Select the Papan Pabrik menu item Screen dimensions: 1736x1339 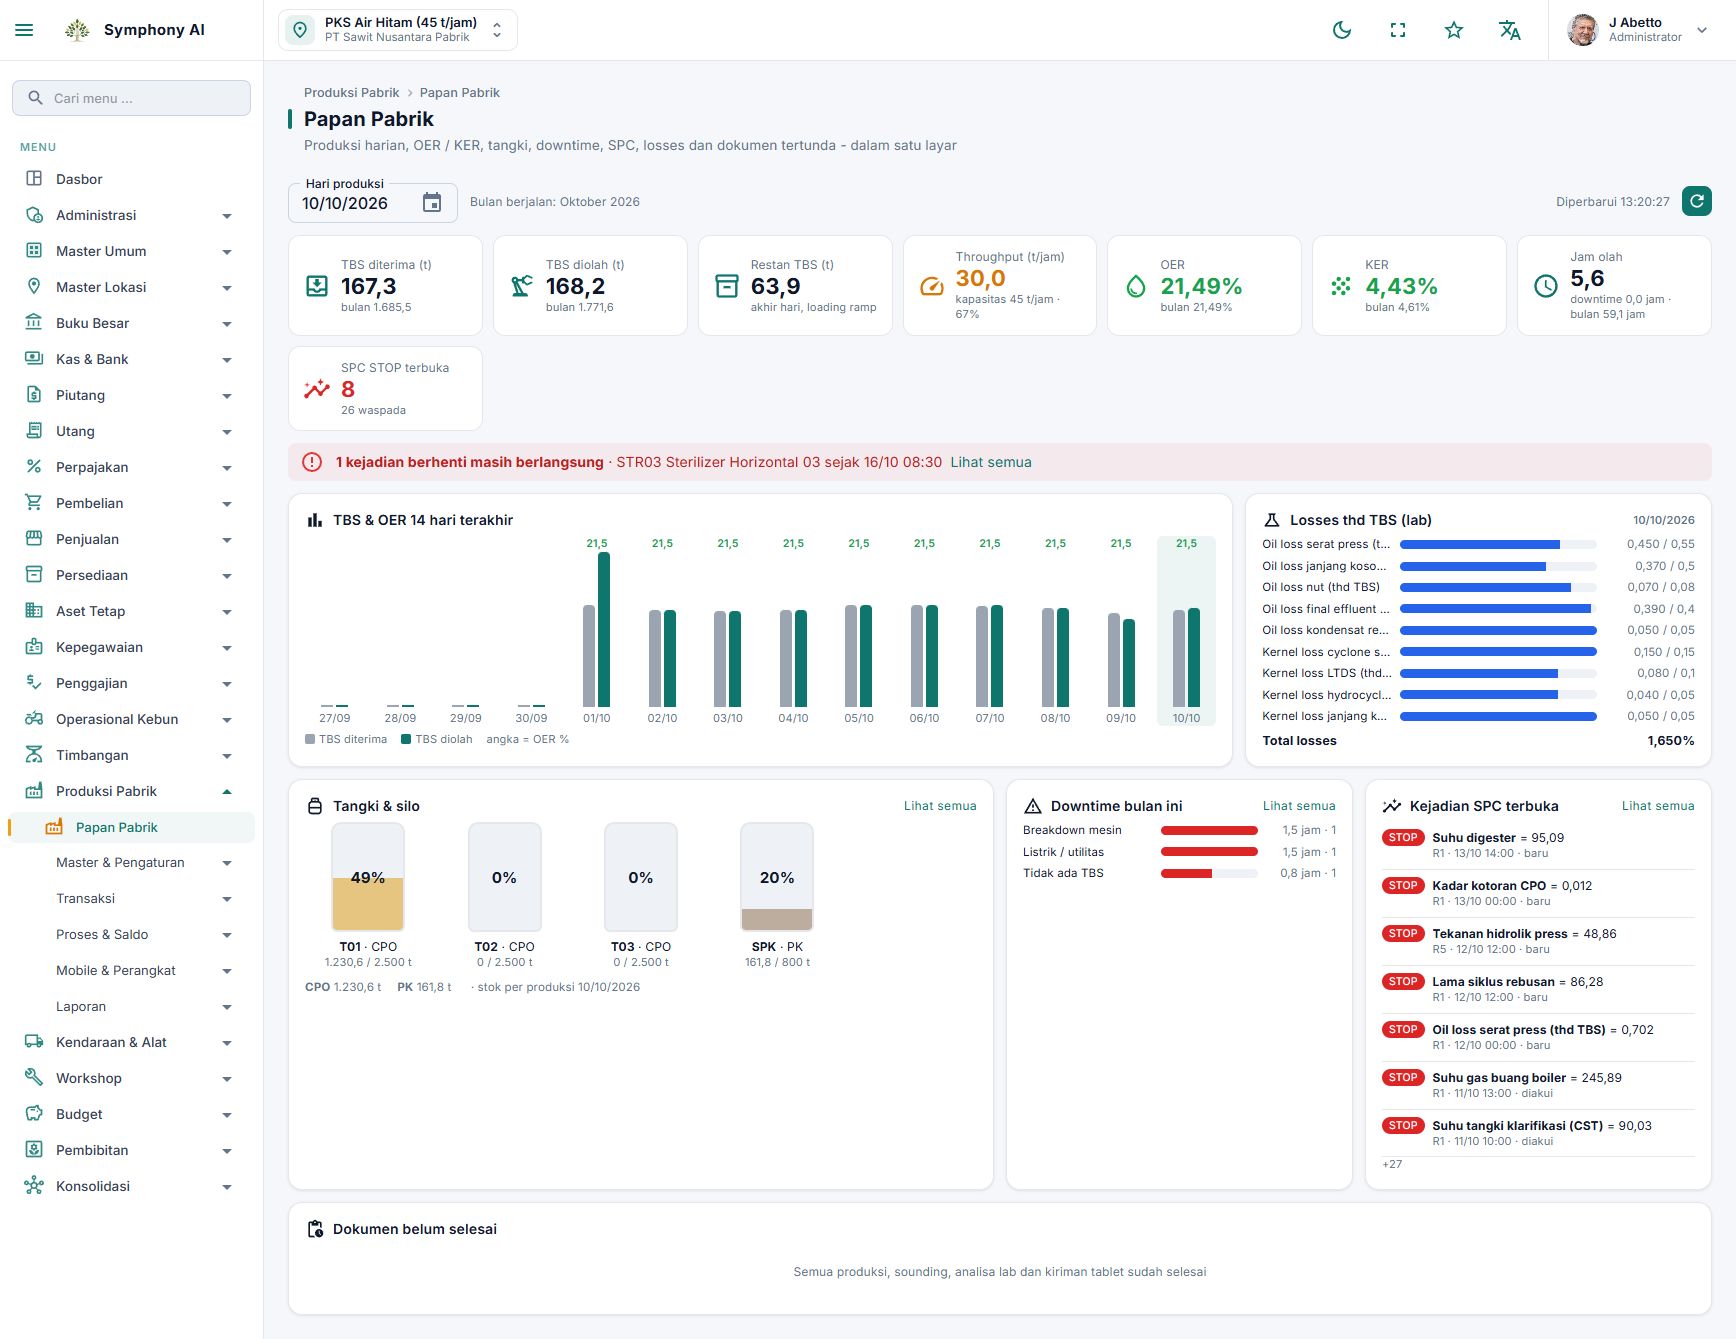tap(131, 827)
